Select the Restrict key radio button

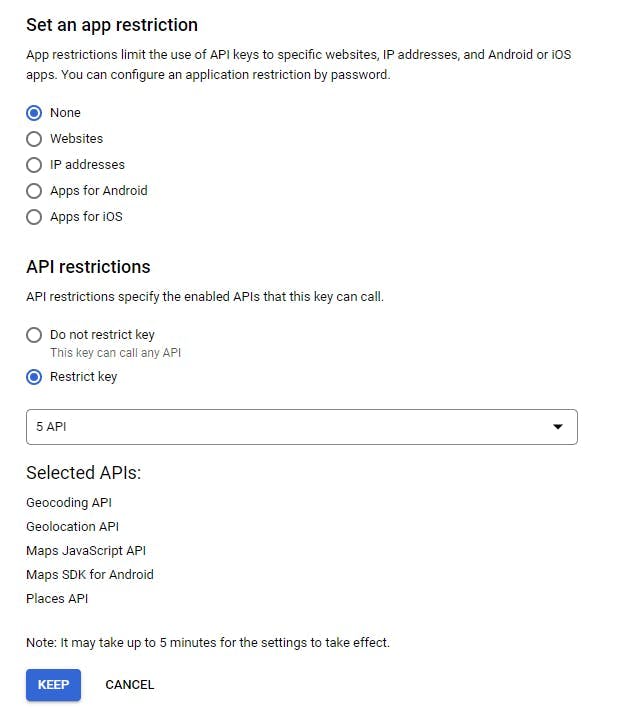34,377
